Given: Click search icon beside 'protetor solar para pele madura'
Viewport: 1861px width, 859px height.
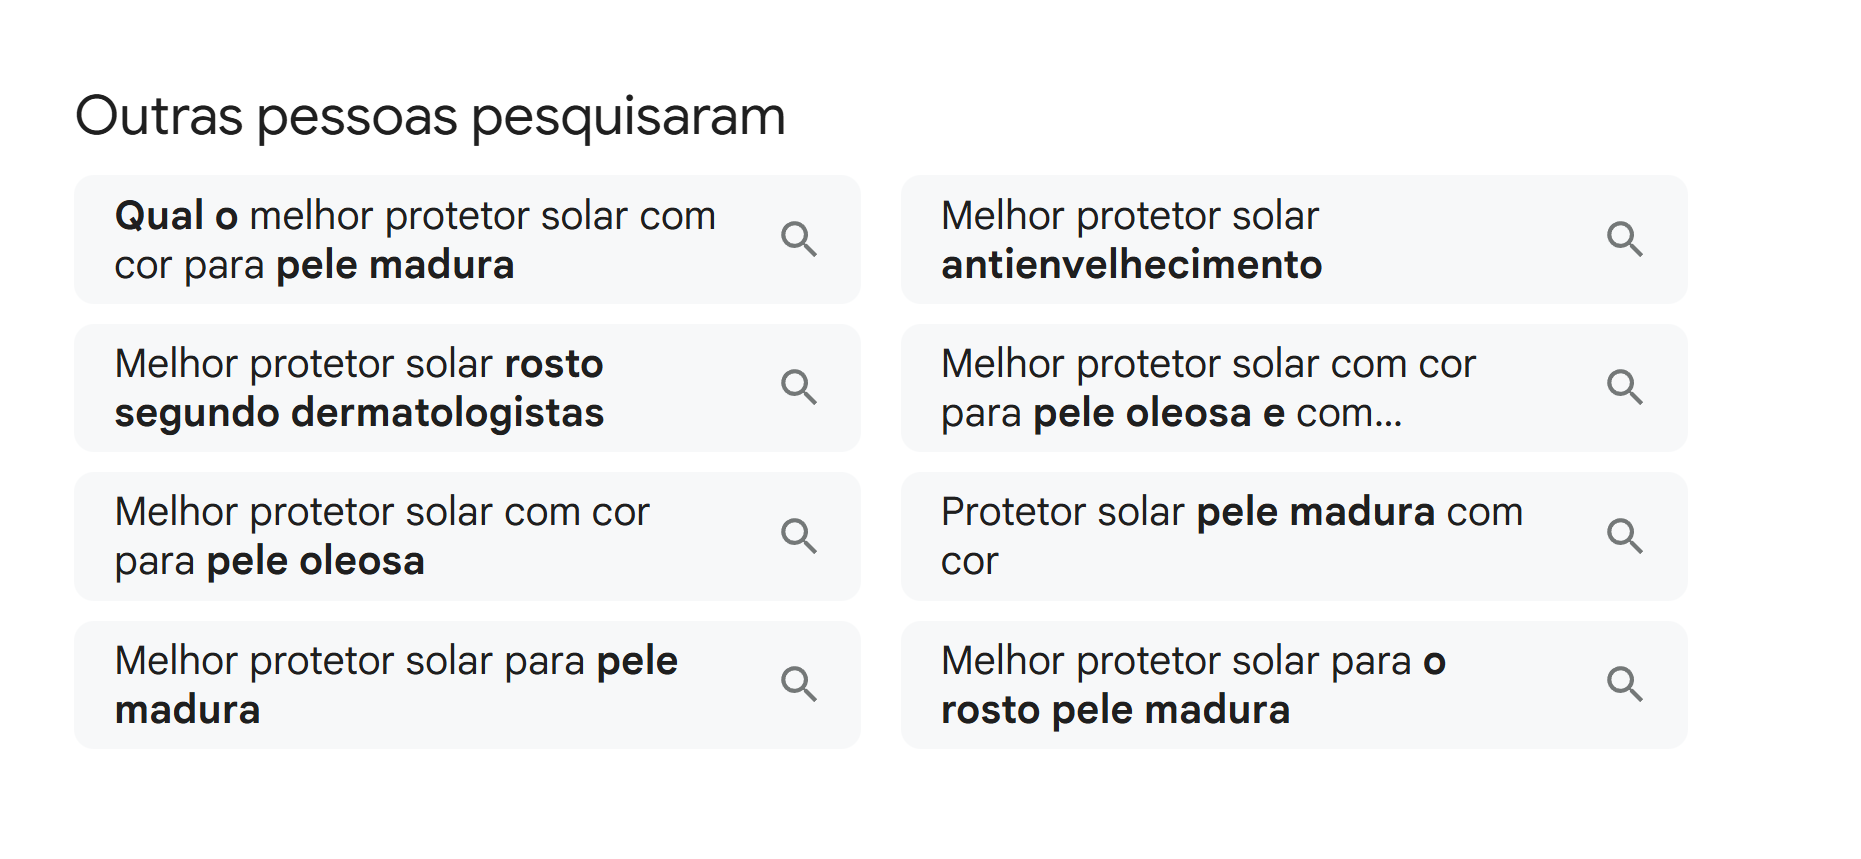Looking at the screenshot, I should coord(798,684).
